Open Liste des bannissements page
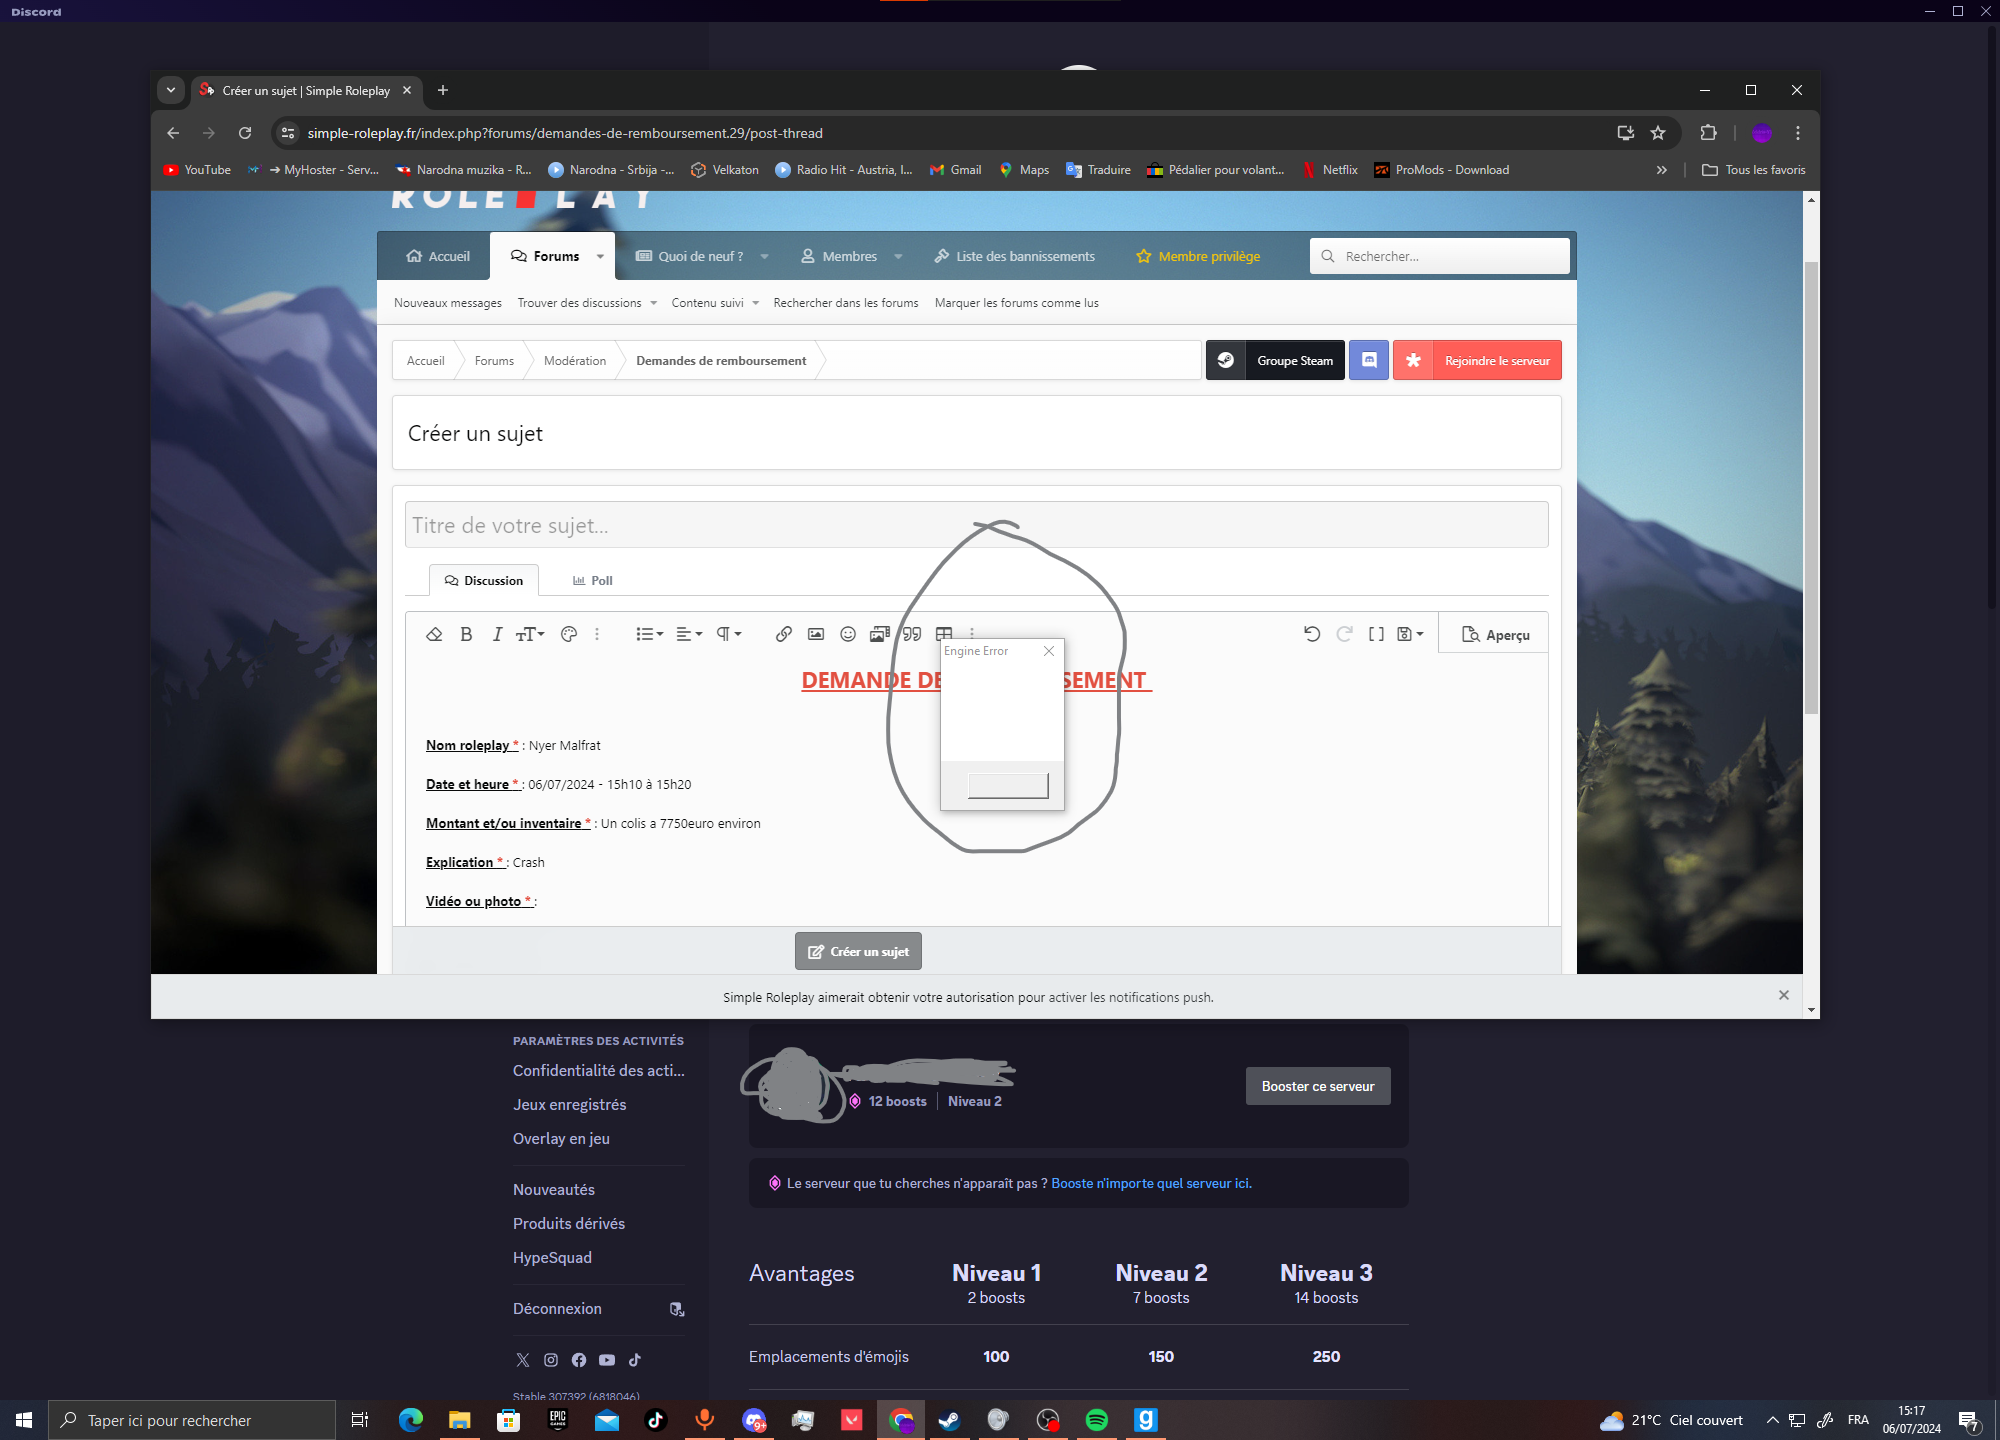 [x=1015, y=256]
